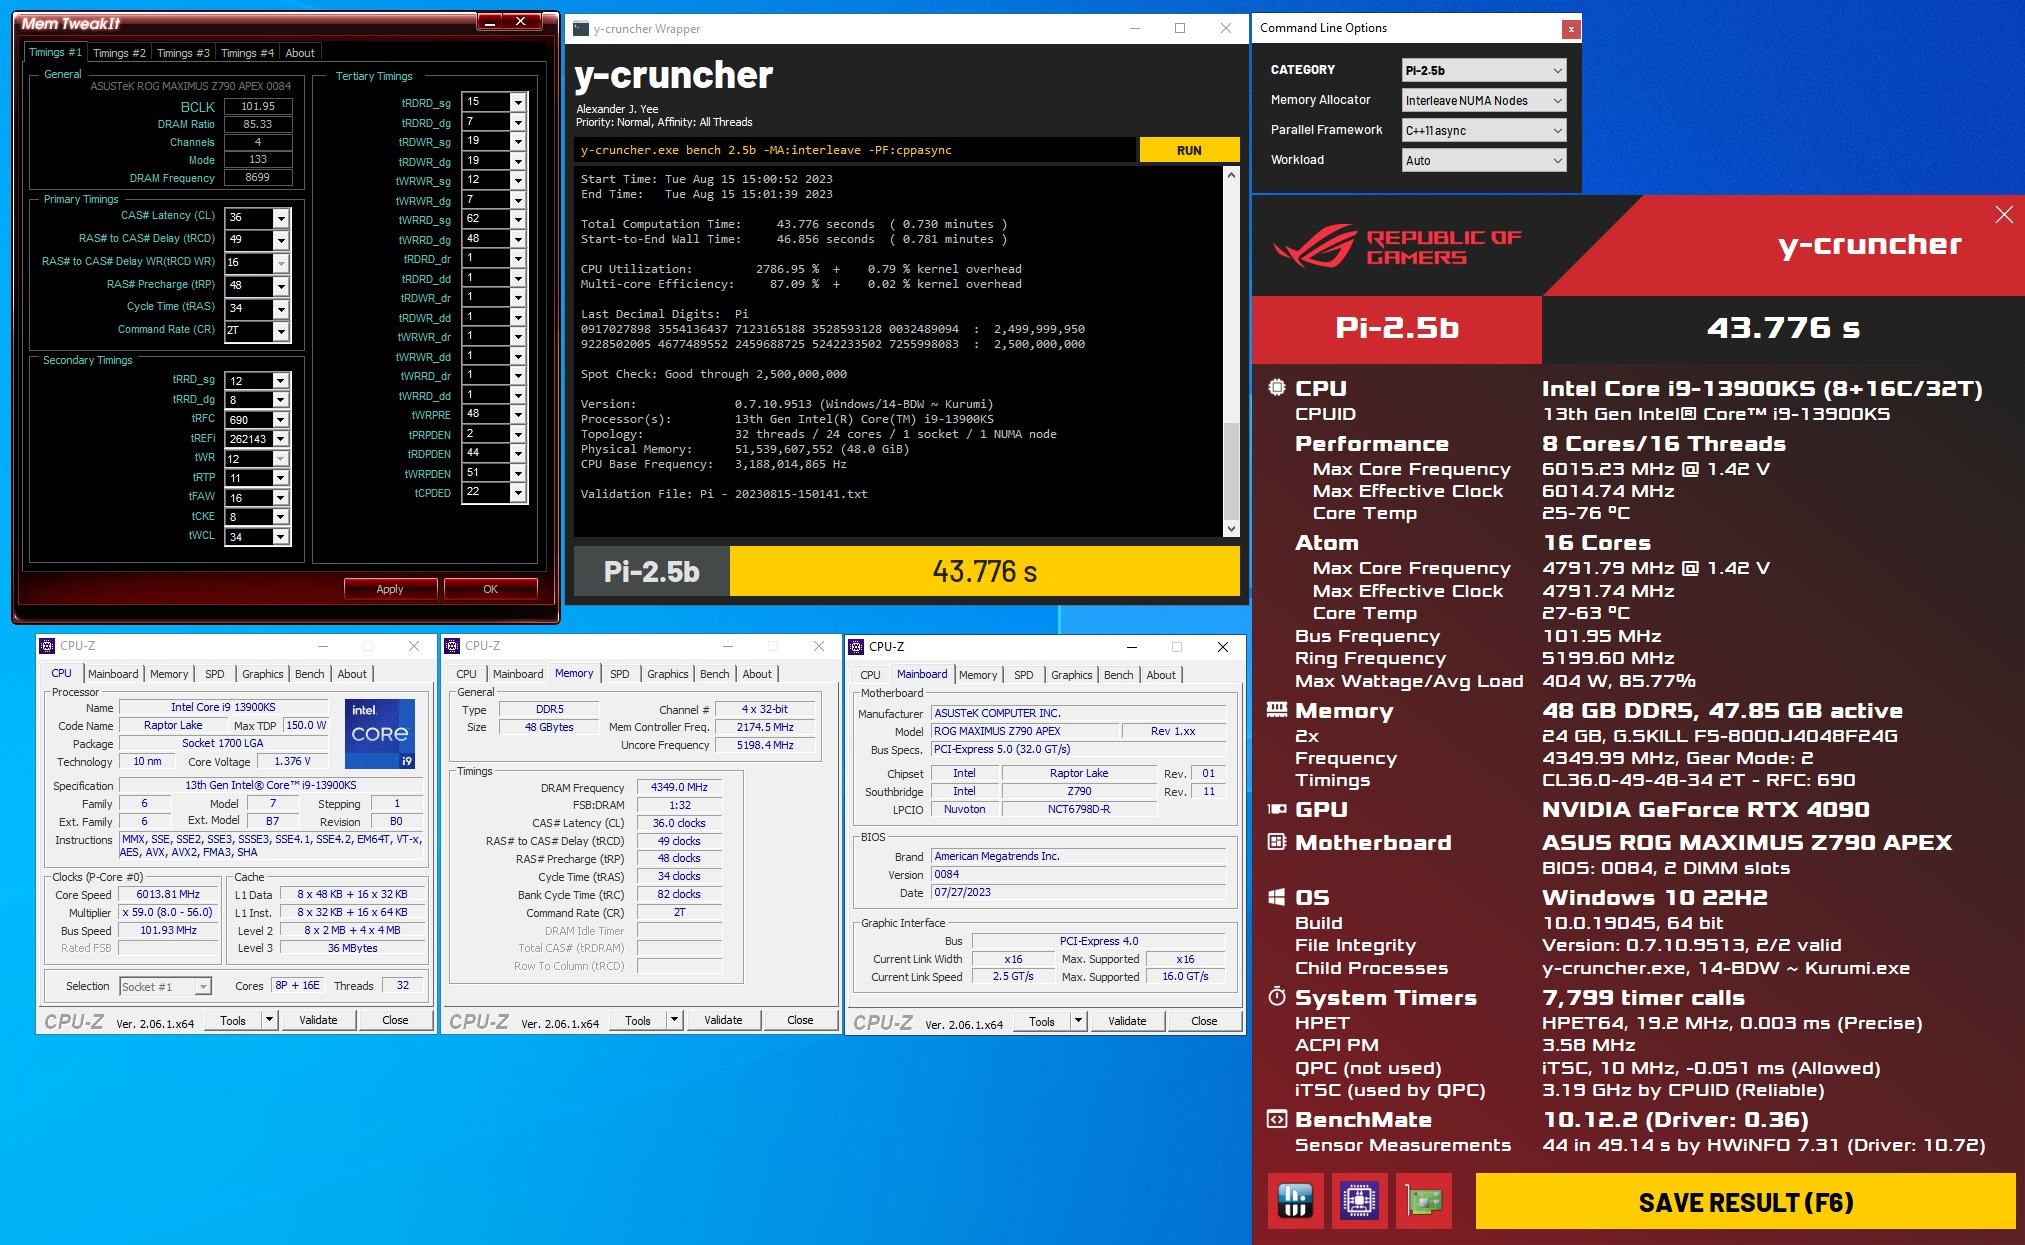
Task: Click the CPU section icon in BenchMate
Action: [x=1277, y=388]
